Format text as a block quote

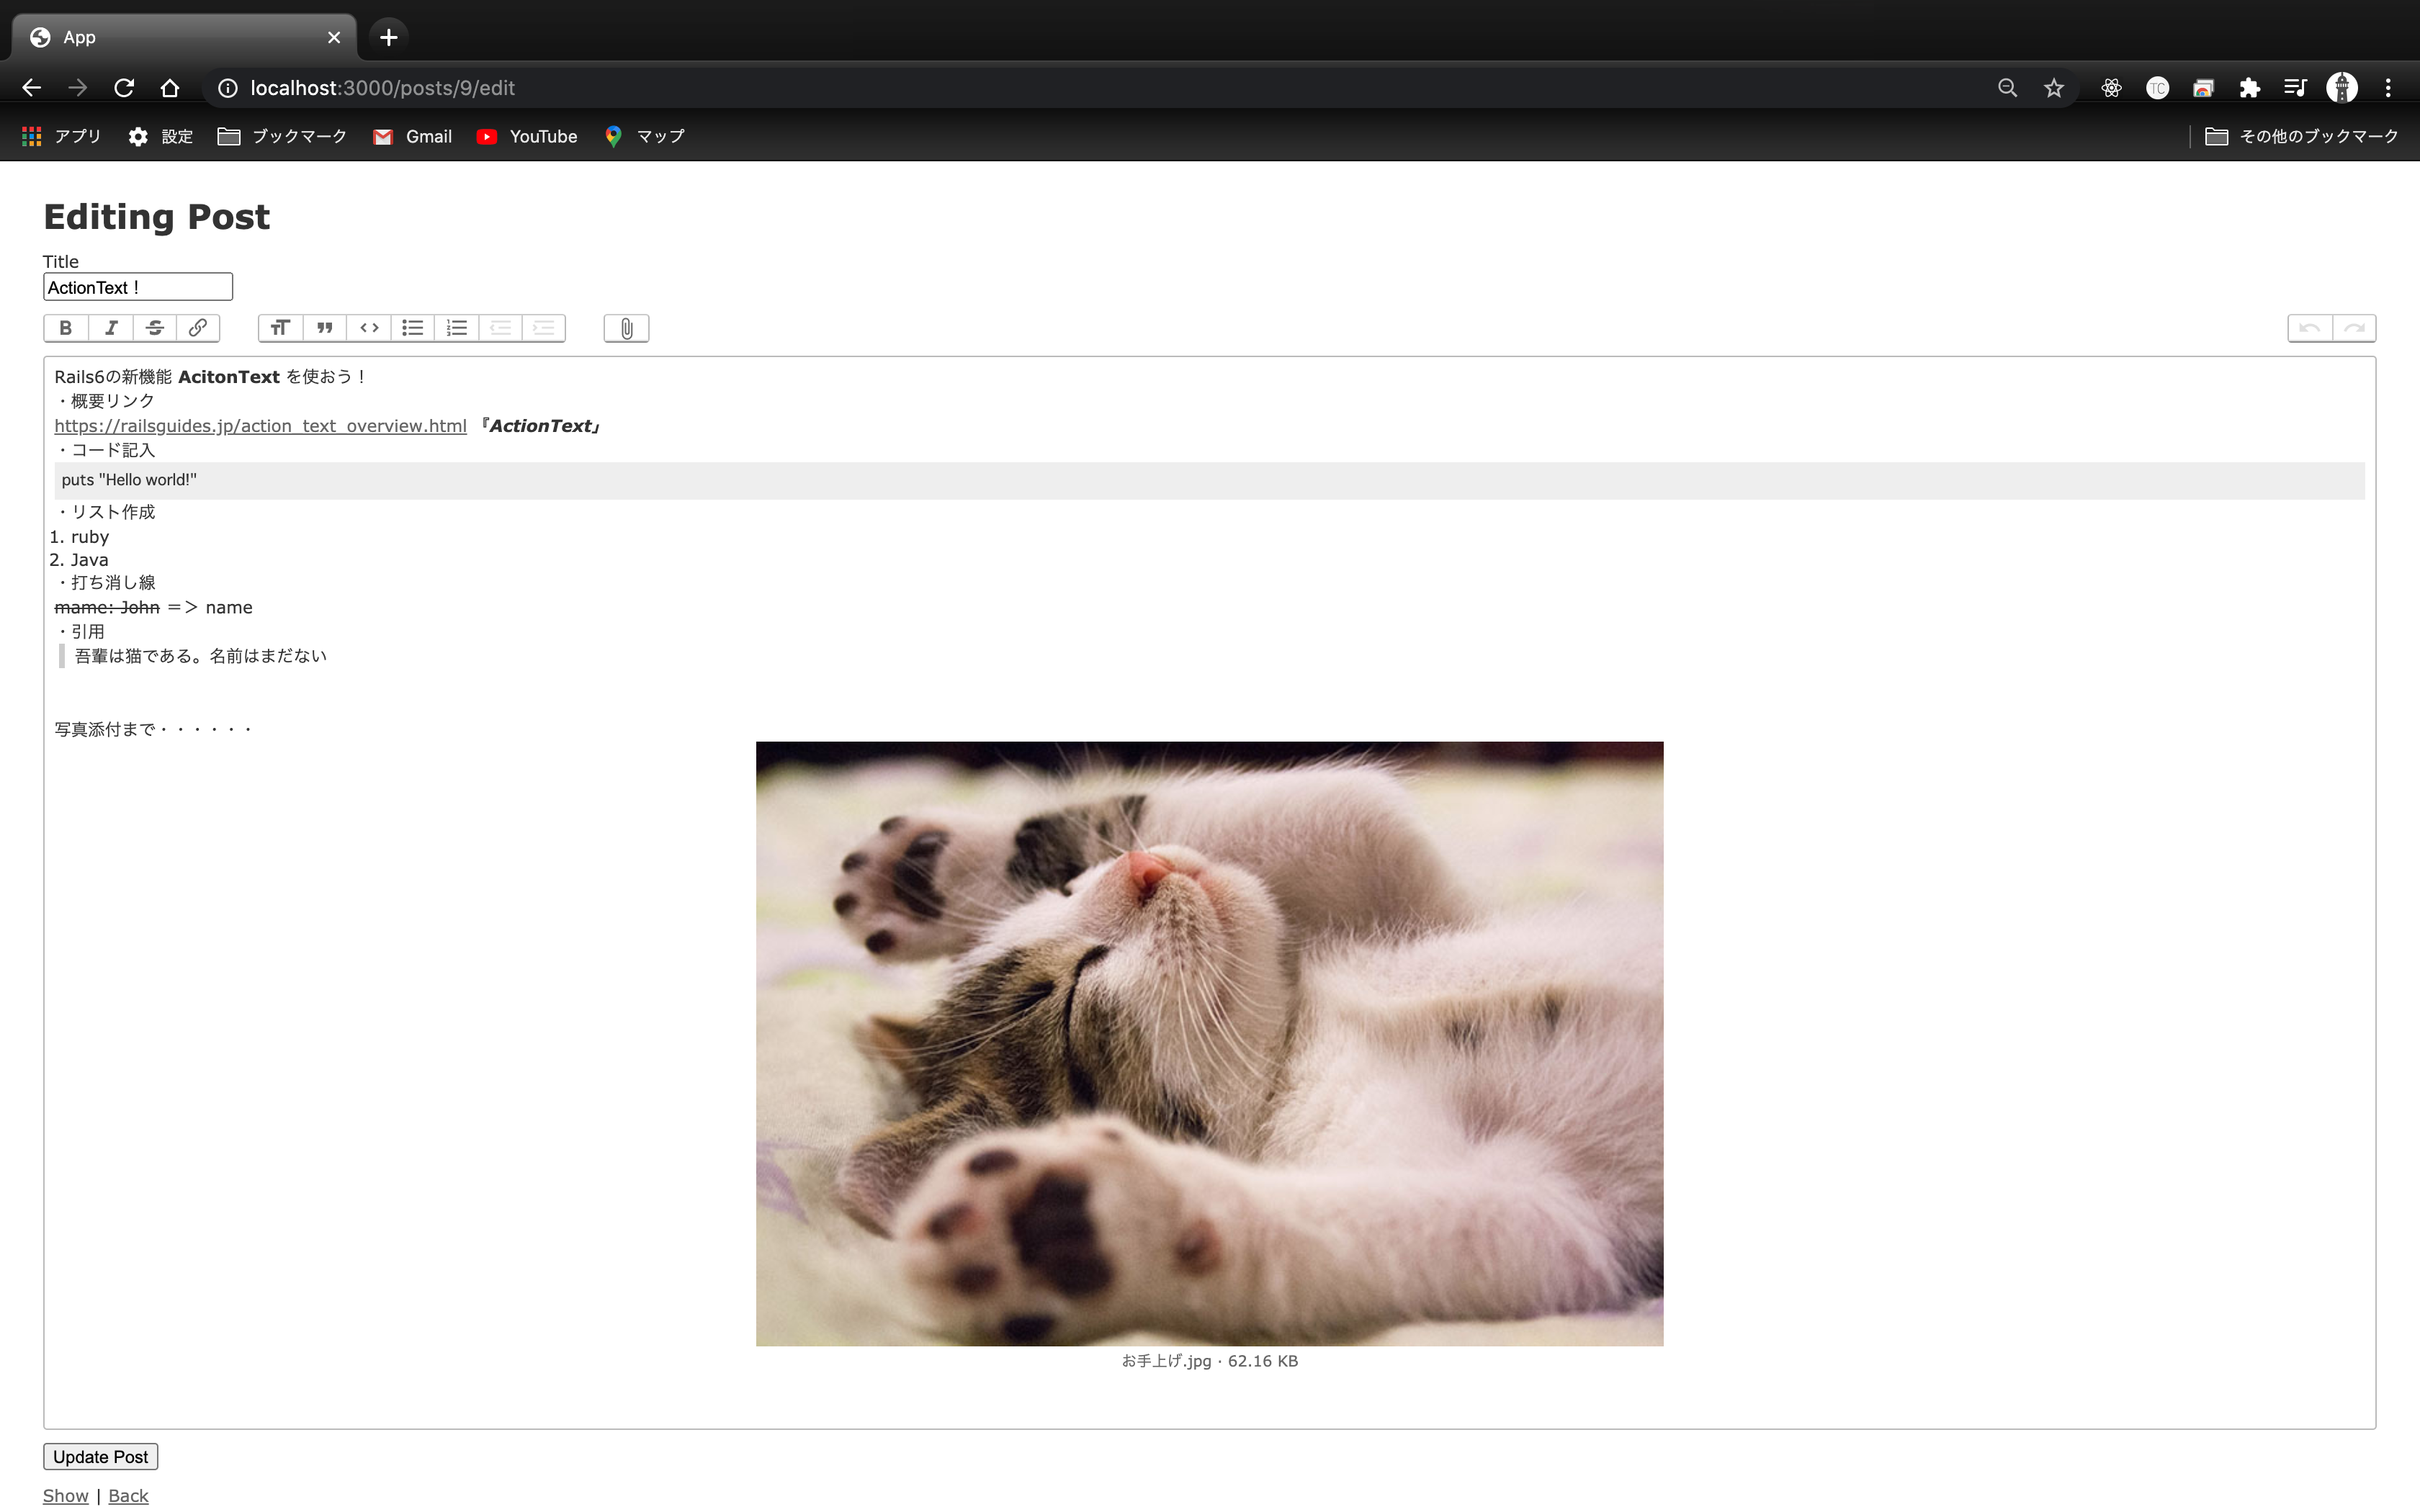(324, 328)
